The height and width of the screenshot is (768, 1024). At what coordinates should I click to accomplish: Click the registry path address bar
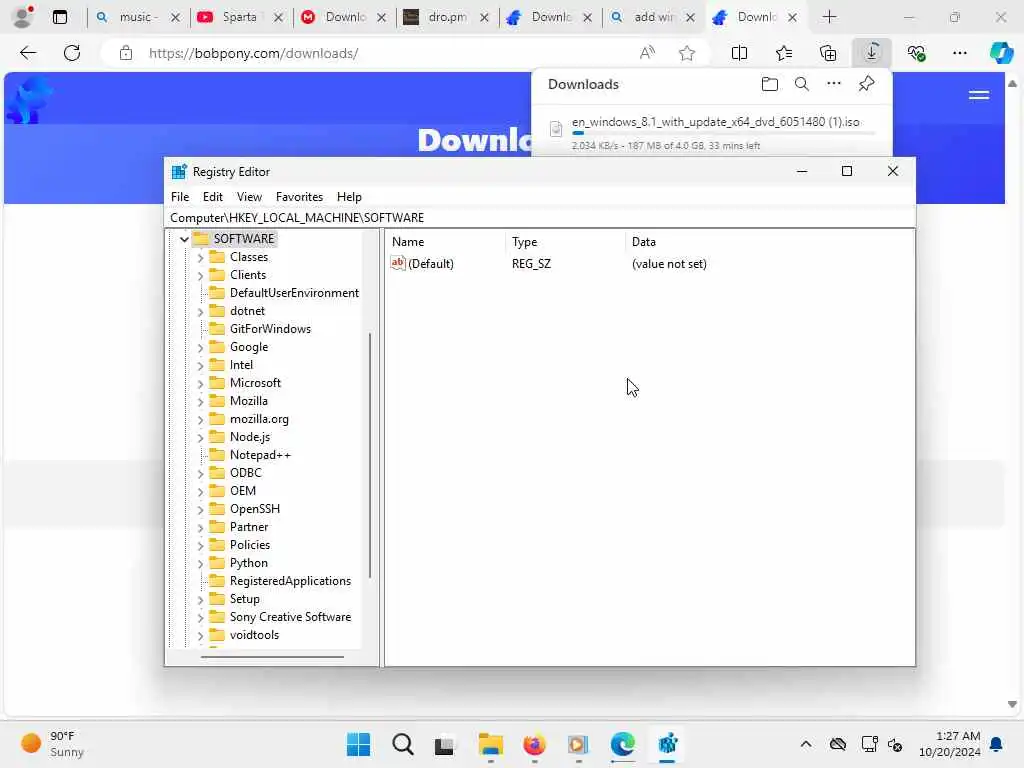pos(539,217)
